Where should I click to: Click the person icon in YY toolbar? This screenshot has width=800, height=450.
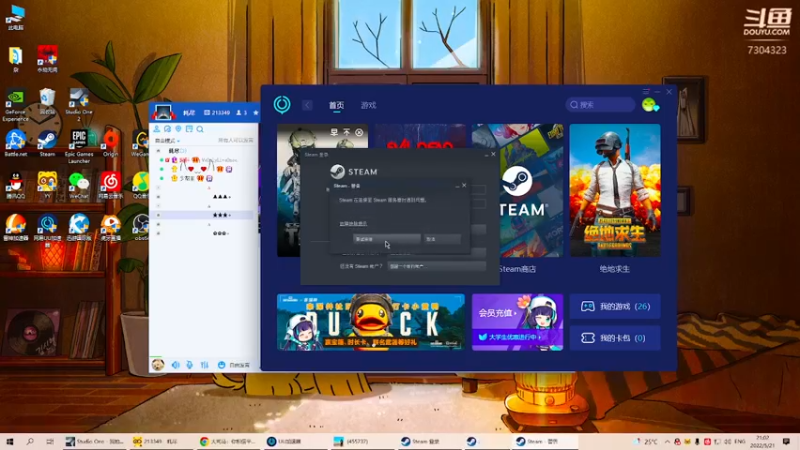pyautogui.click(x=157, y=129)
